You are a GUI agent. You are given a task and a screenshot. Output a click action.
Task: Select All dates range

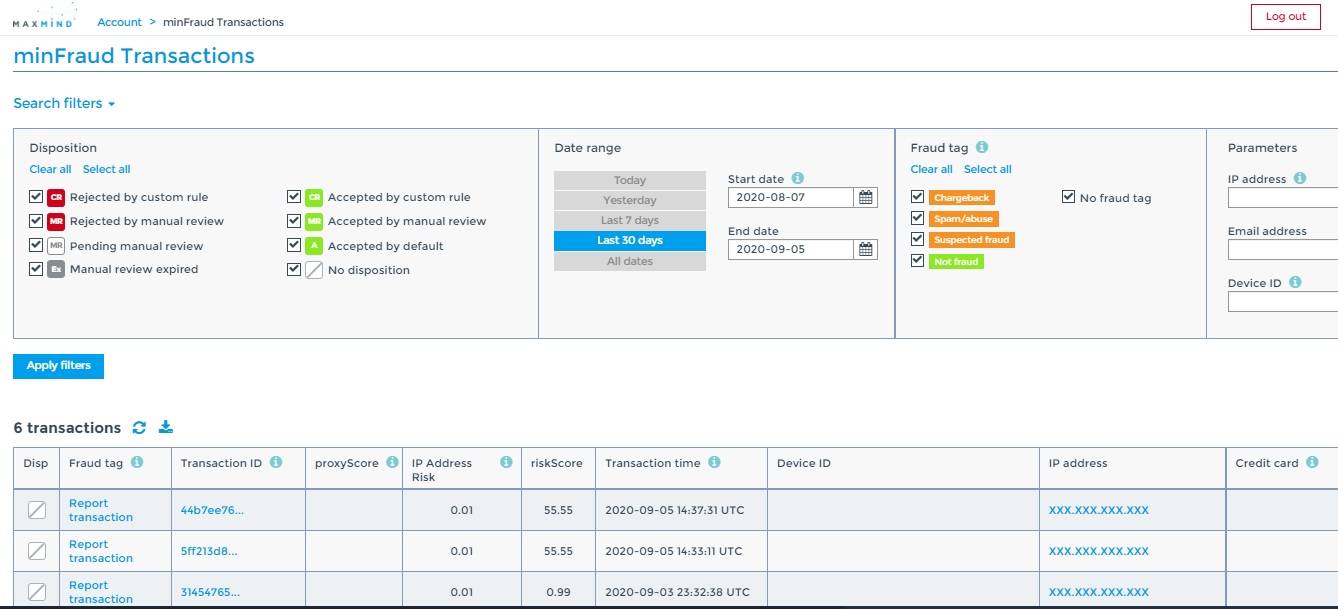pos(630,261)
